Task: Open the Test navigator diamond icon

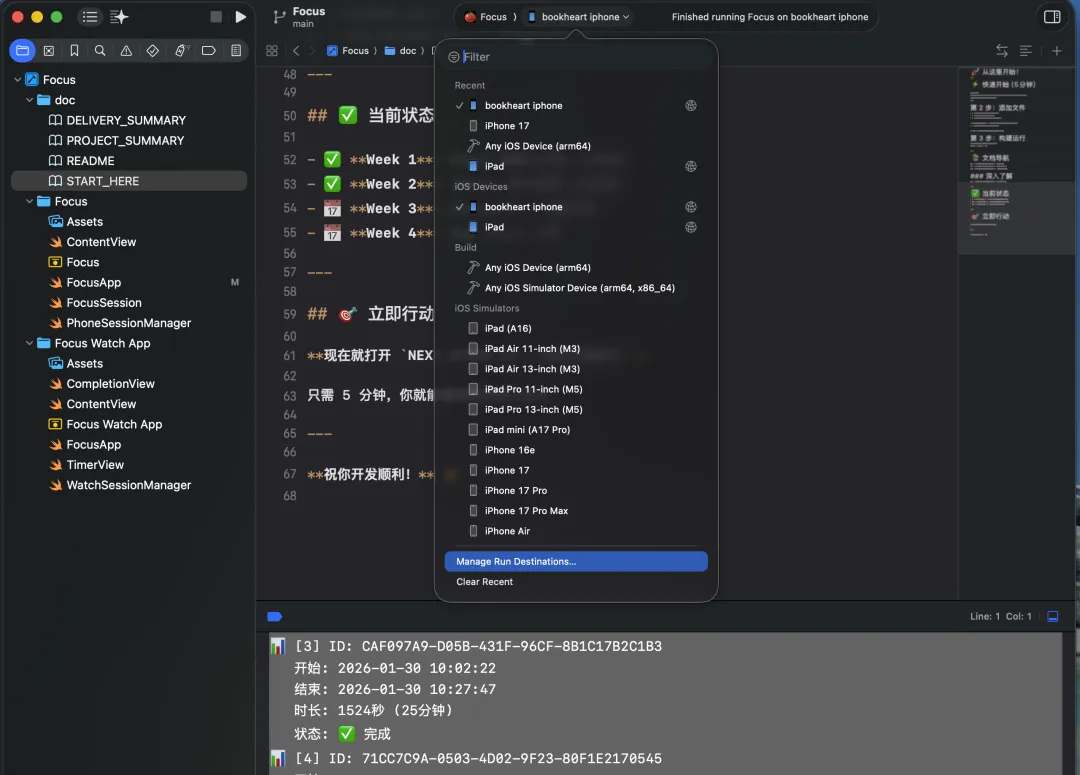Action: coord(153,50)
